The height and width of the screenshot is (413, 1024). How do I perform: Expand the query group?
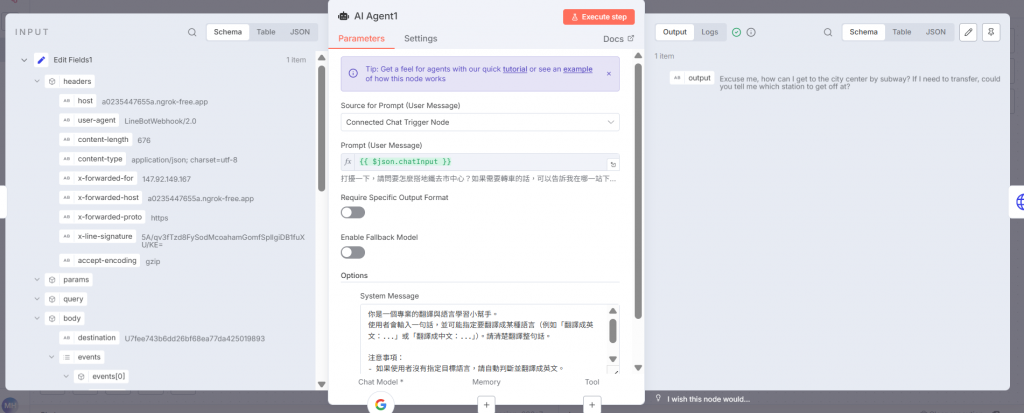[x=37, y=299]
